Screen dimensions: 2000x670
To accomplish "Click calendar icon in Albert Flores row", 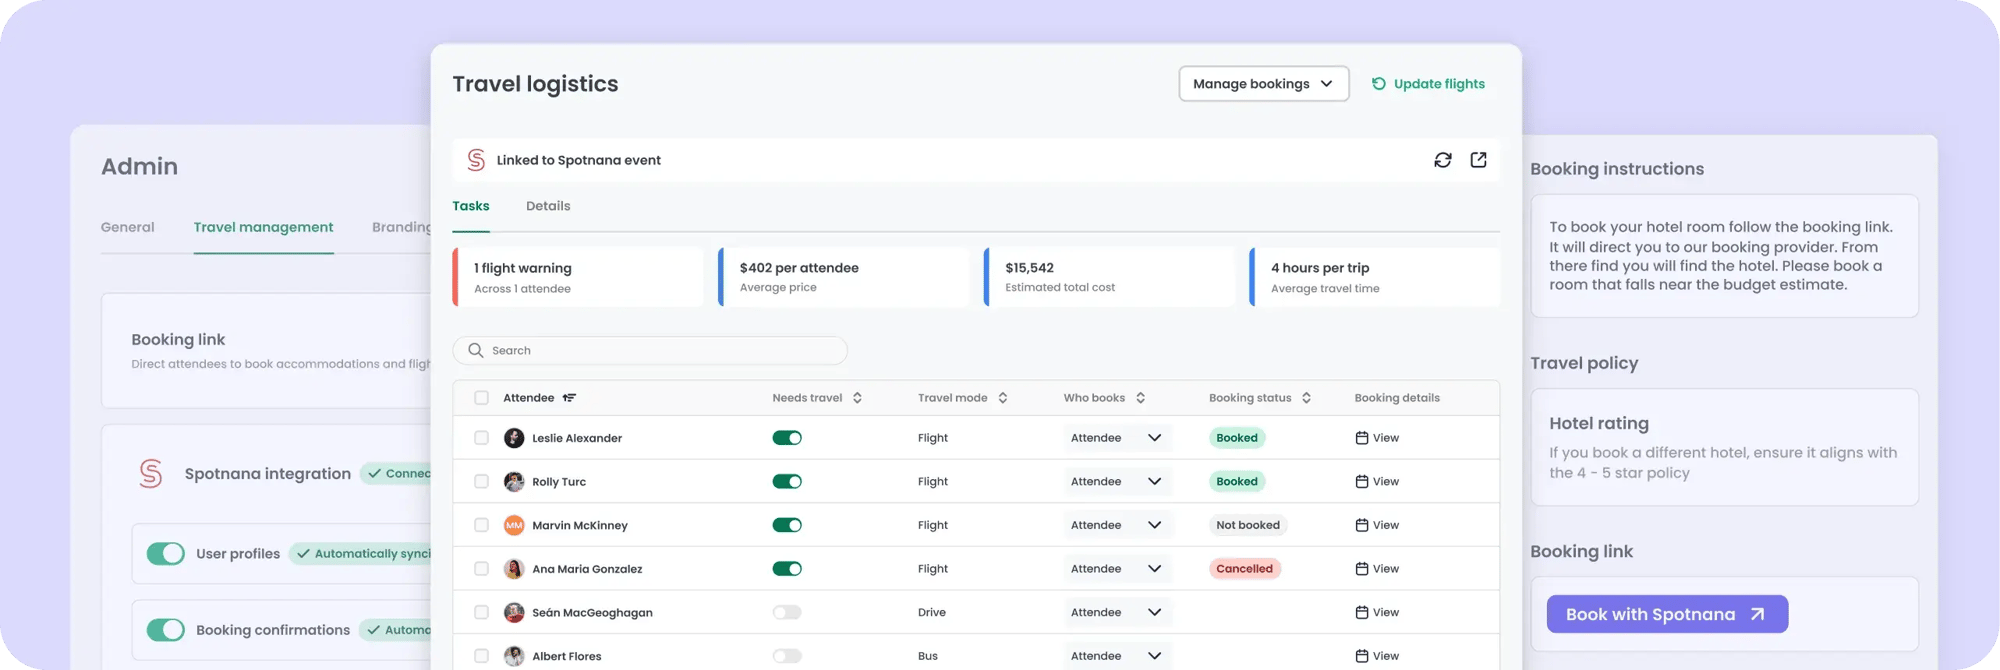I will click(1361, 656).
